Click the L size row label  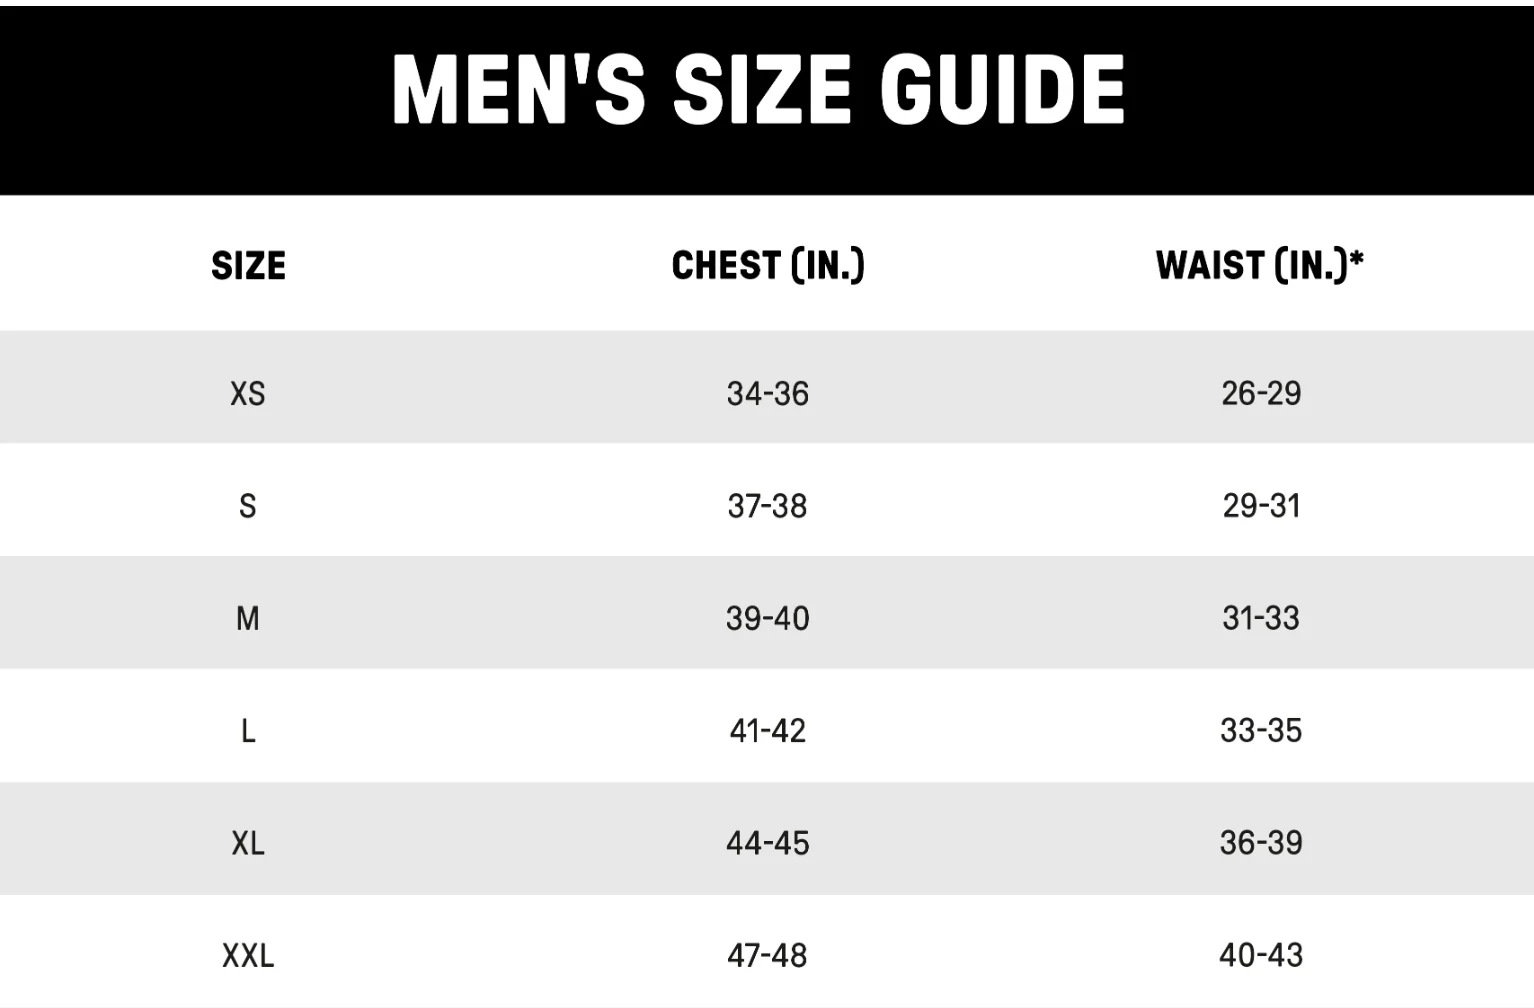(x=248, y=731)
